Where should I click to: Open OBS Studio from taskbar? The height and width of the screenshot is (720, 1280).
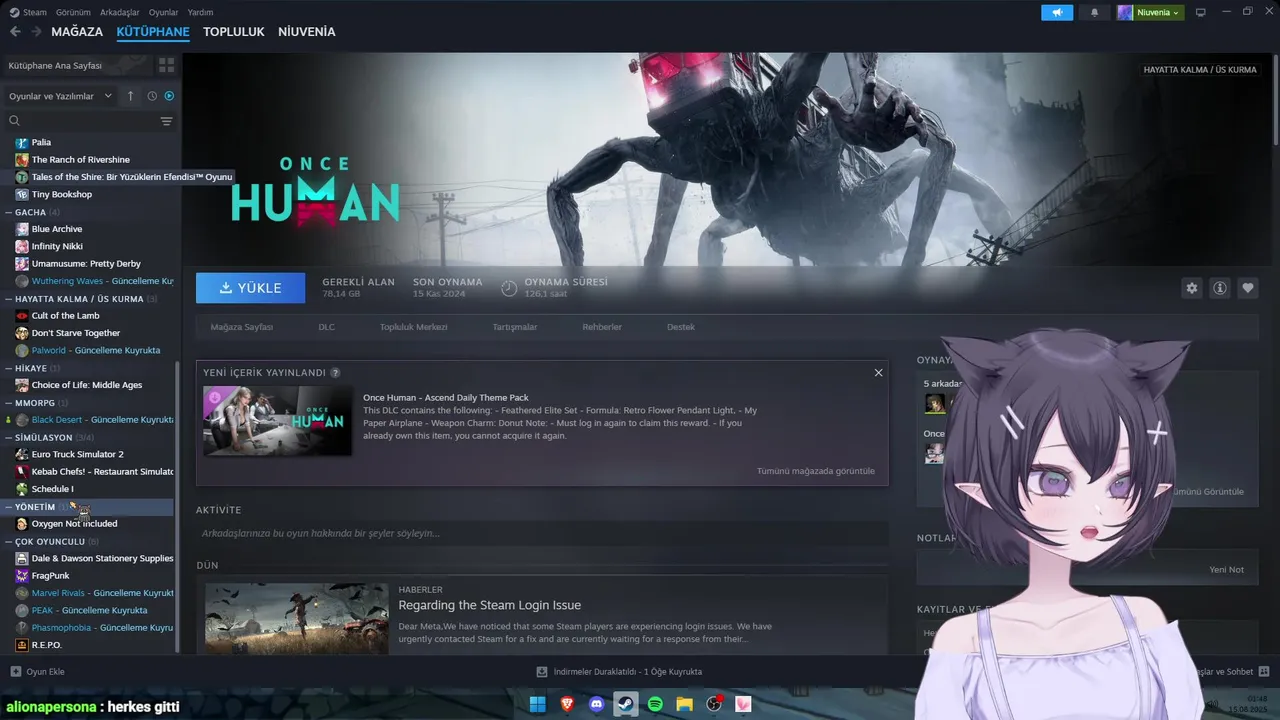pyautogui.click(x=714, y=704)
